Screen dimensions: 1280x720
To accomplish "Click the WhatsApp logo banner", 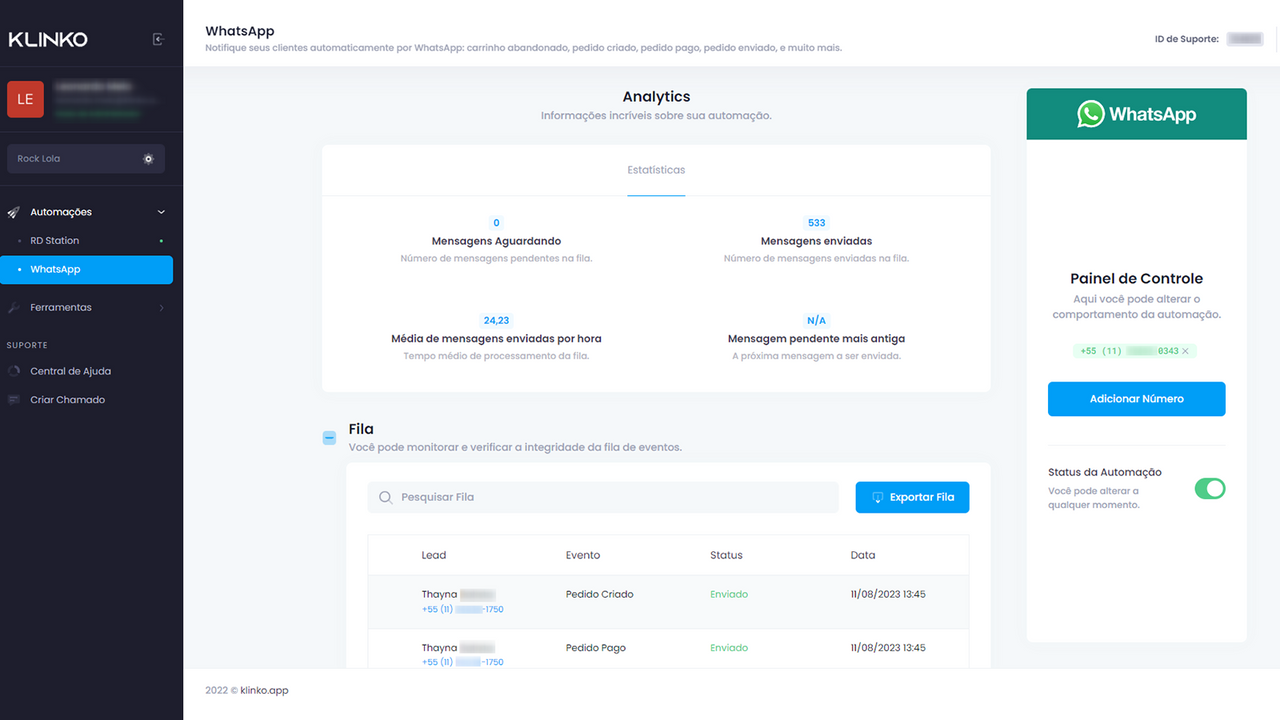I will tap(1136, 114).
